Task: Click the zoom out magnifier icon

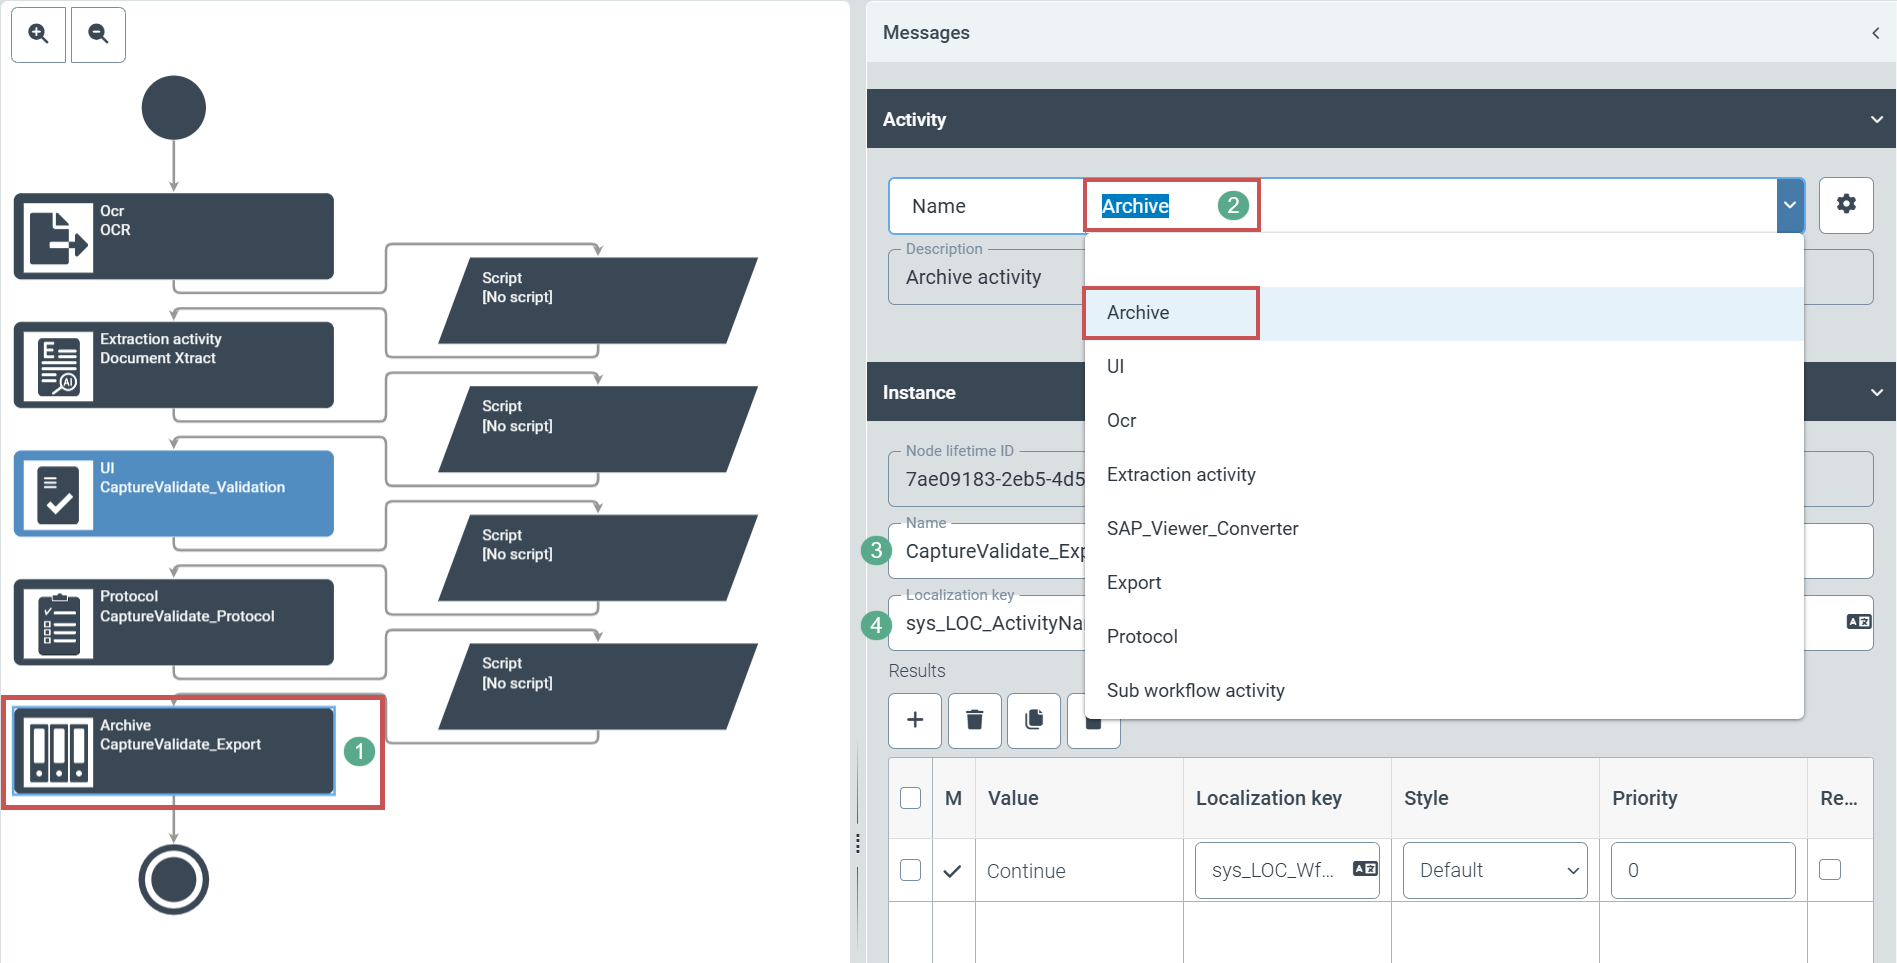Action: click(x=98, y=34)
